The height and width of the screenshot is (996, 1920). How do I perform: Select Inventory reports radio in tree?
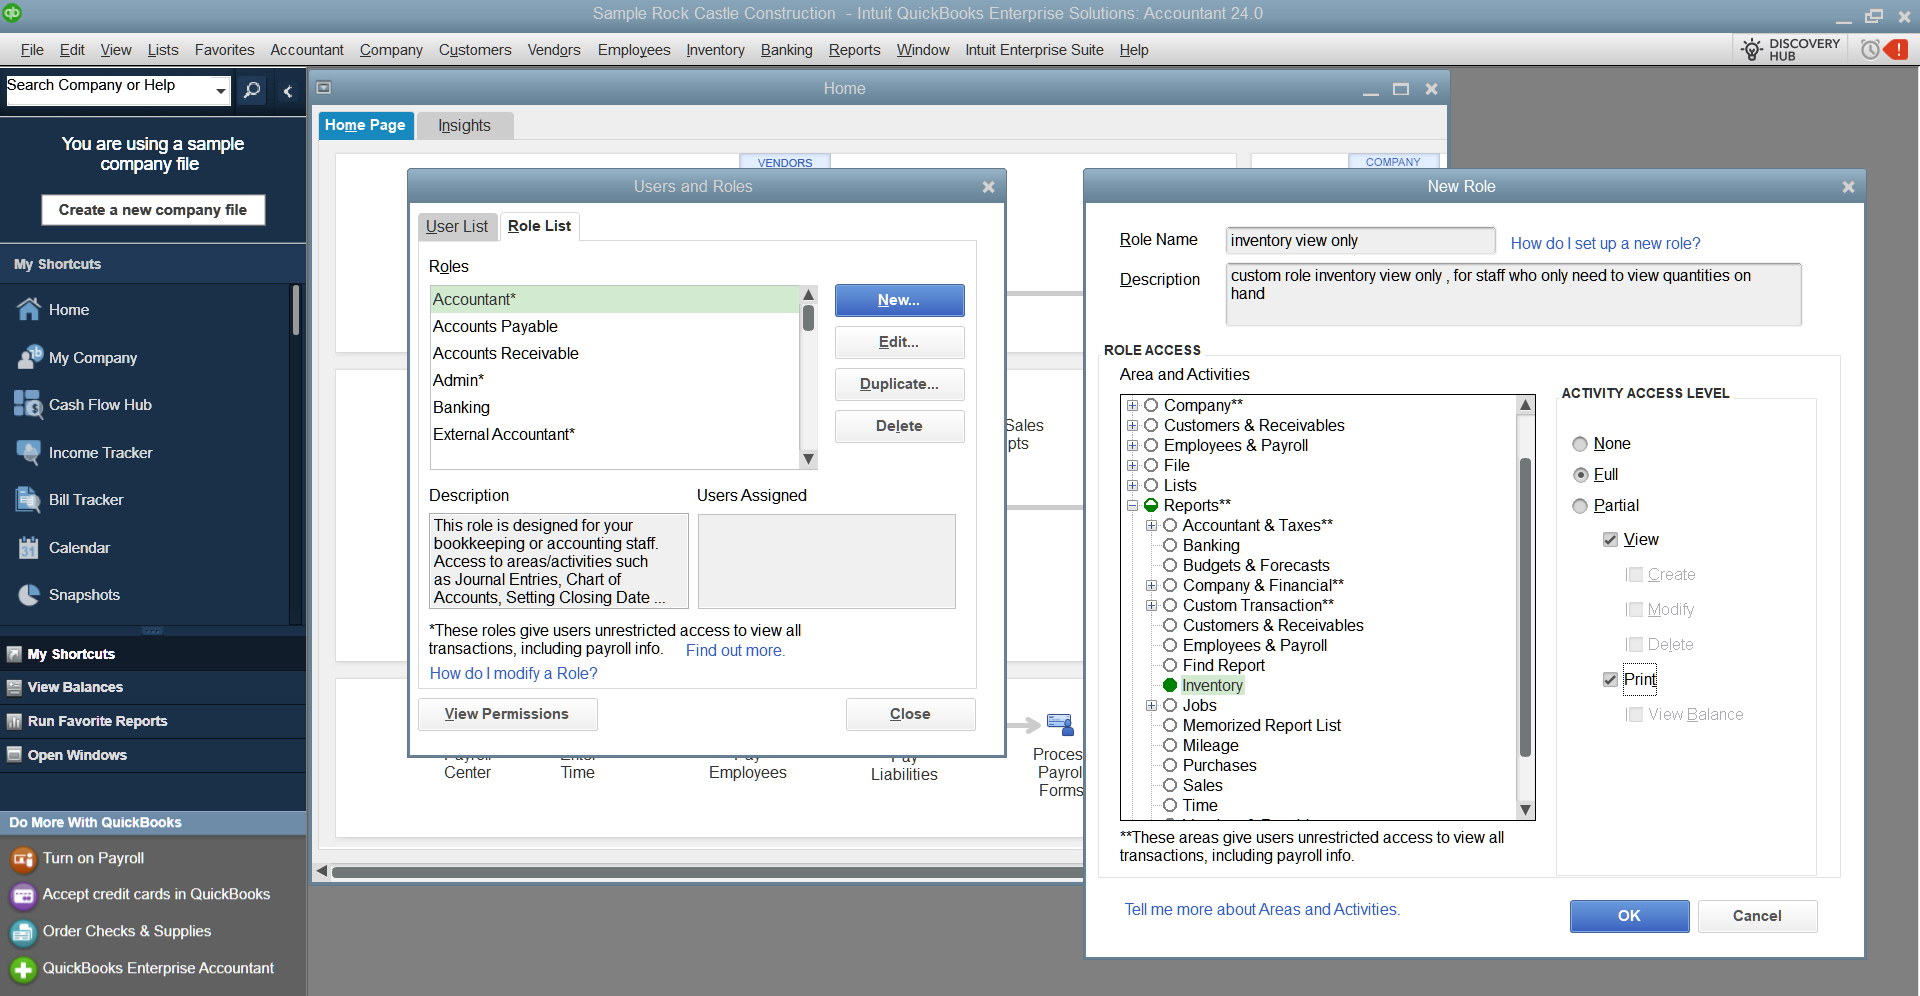1170,686
